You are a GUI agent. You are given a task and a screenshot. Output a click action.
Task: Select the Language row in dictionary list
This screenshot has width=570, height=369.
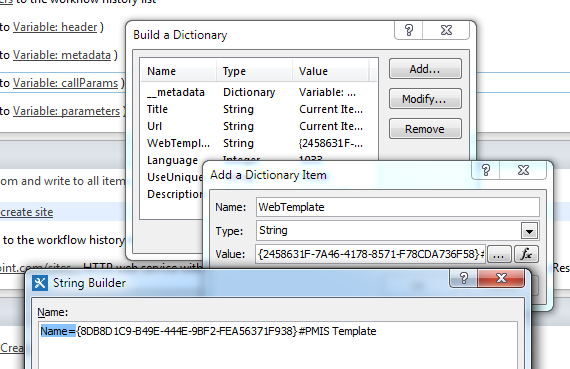(172, 160)
